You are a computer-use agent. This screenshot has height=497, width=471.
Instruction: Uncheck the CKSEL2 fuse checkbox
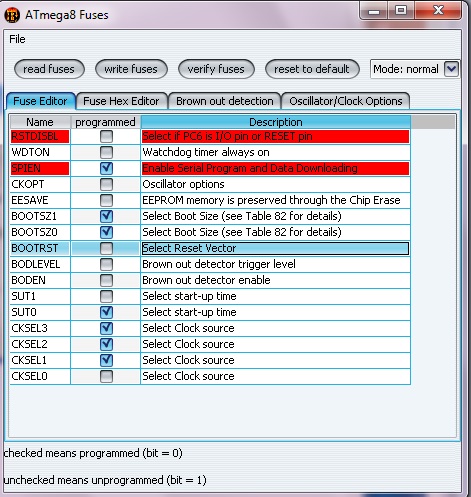[x=106, y=344]
